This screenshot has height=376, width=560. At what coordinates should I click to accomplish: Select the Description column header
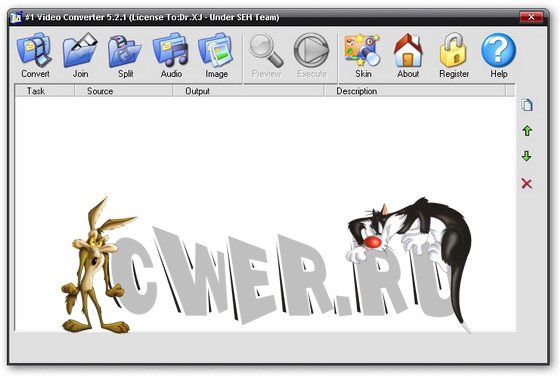coord(415,91)
